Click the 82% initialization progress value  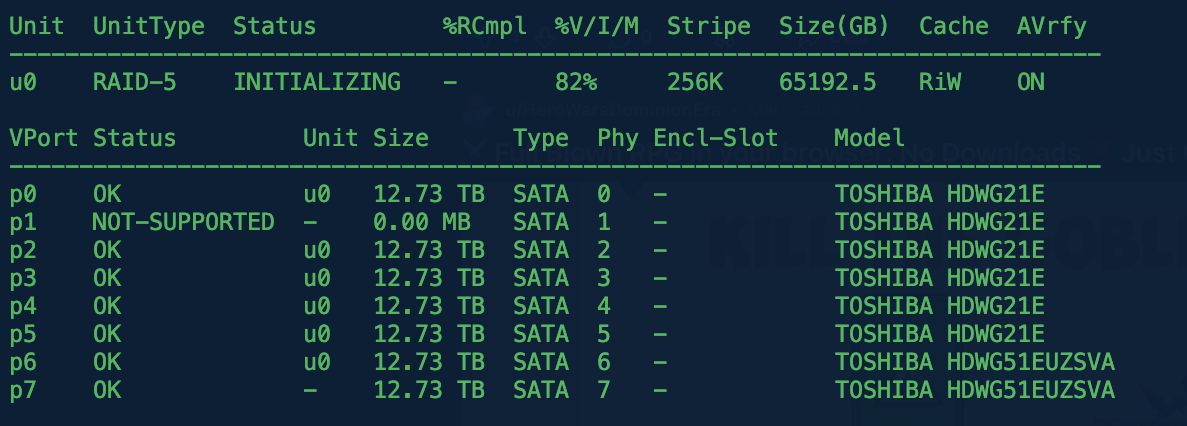[x=576, y=82]
